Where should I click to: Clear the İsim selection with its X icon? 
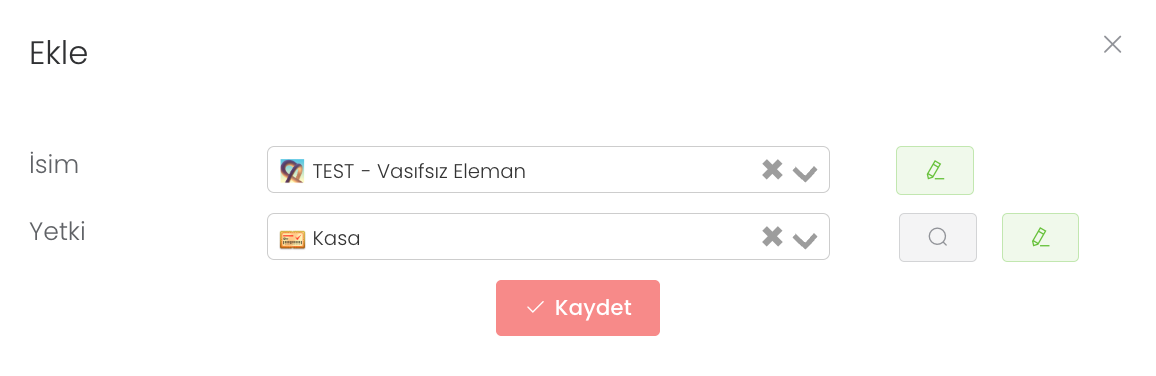coord(772,170)
